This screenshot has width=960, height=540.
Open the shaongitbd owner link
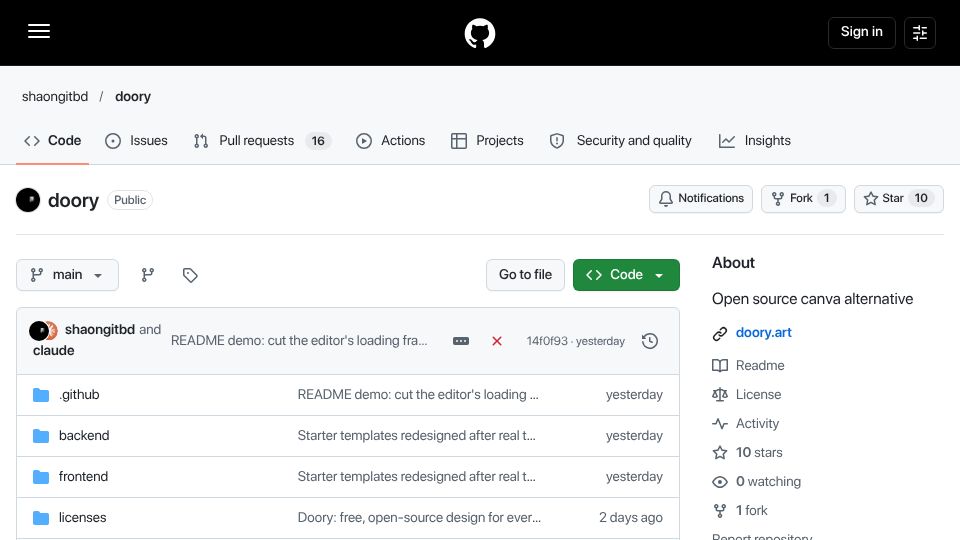point(55,97)
